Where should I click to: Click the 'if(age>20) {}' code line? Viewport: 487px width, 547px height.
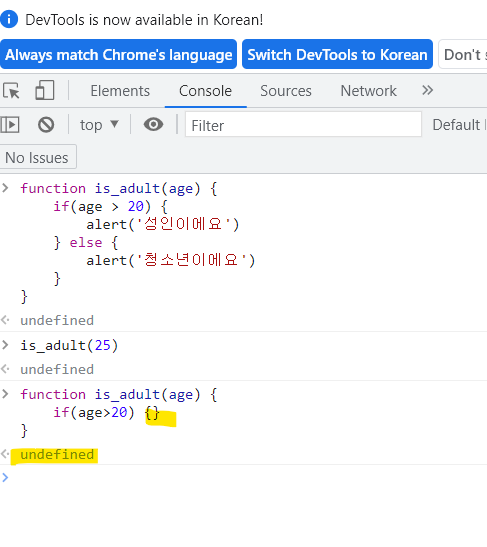coord(106,413)
